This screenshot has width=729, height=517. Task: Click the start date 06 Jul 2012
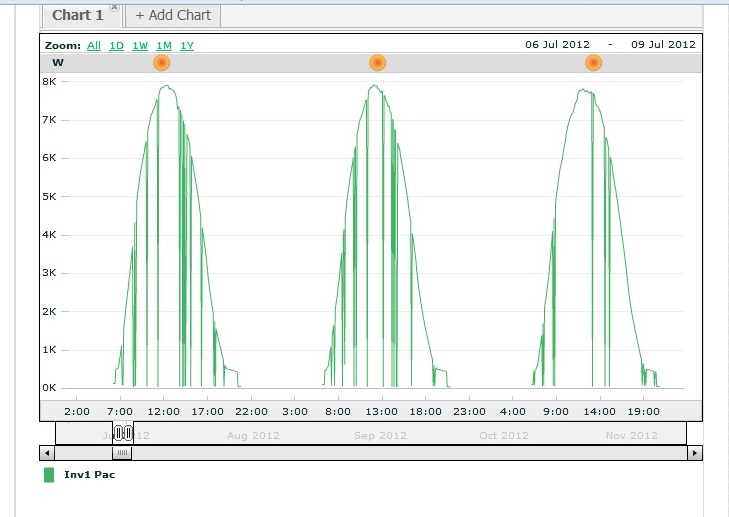click(x=557, y=44)
